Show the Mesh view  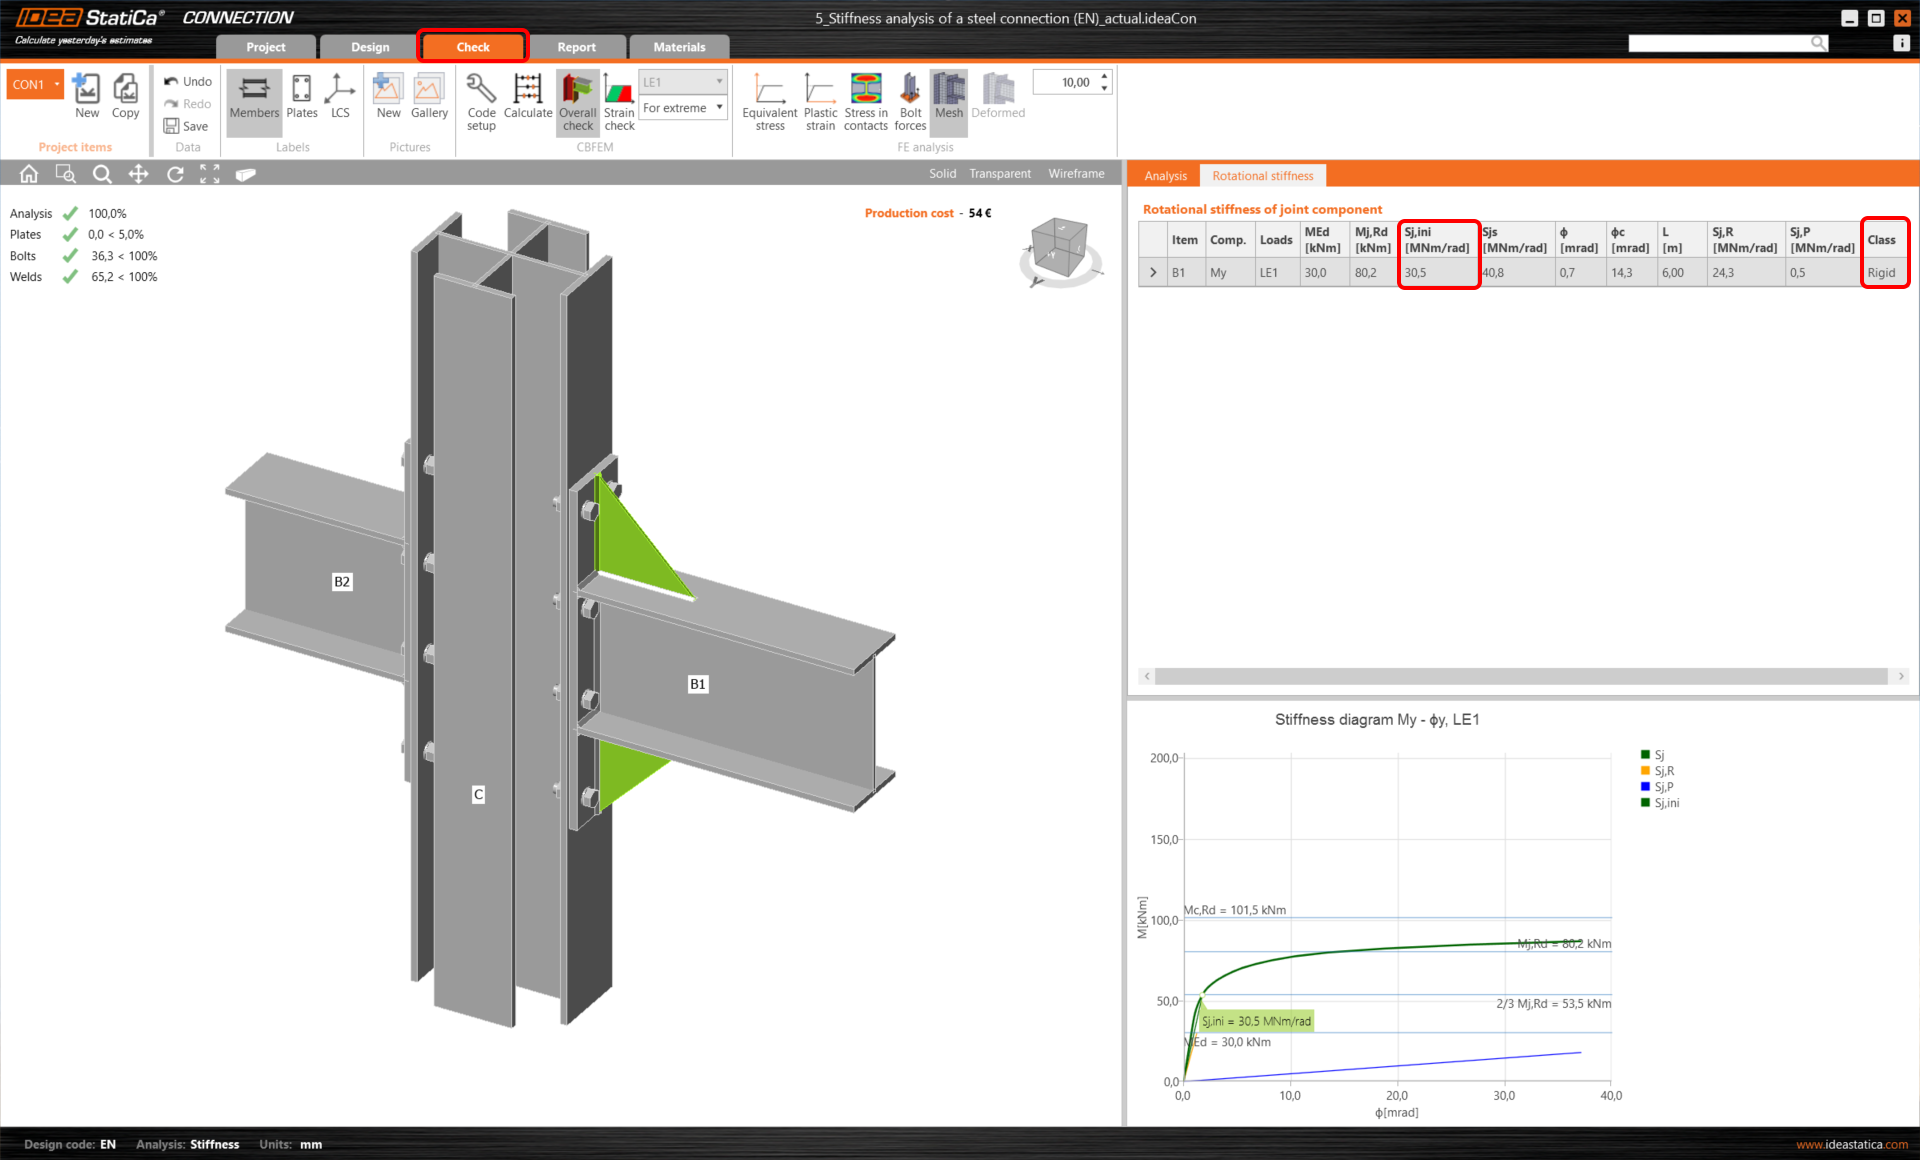point(948,100)
